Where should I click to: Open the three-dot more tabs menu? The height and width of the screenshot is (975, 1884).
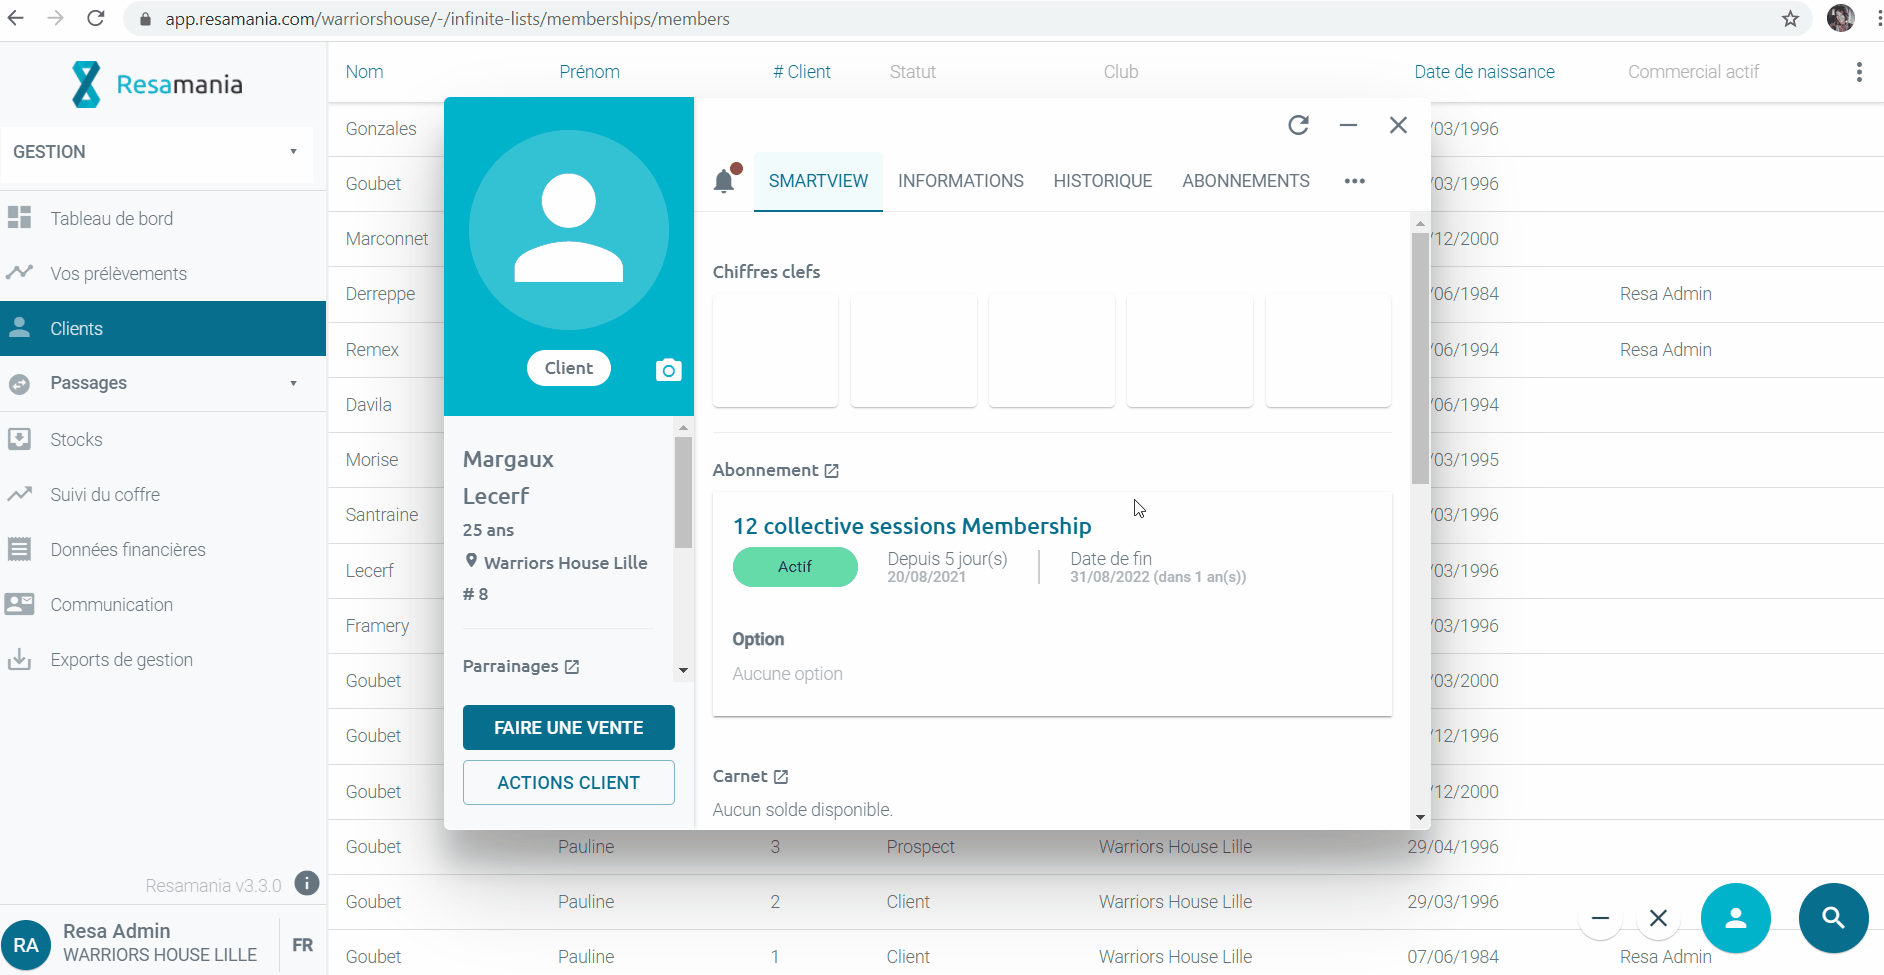(x=1354, y=181)
